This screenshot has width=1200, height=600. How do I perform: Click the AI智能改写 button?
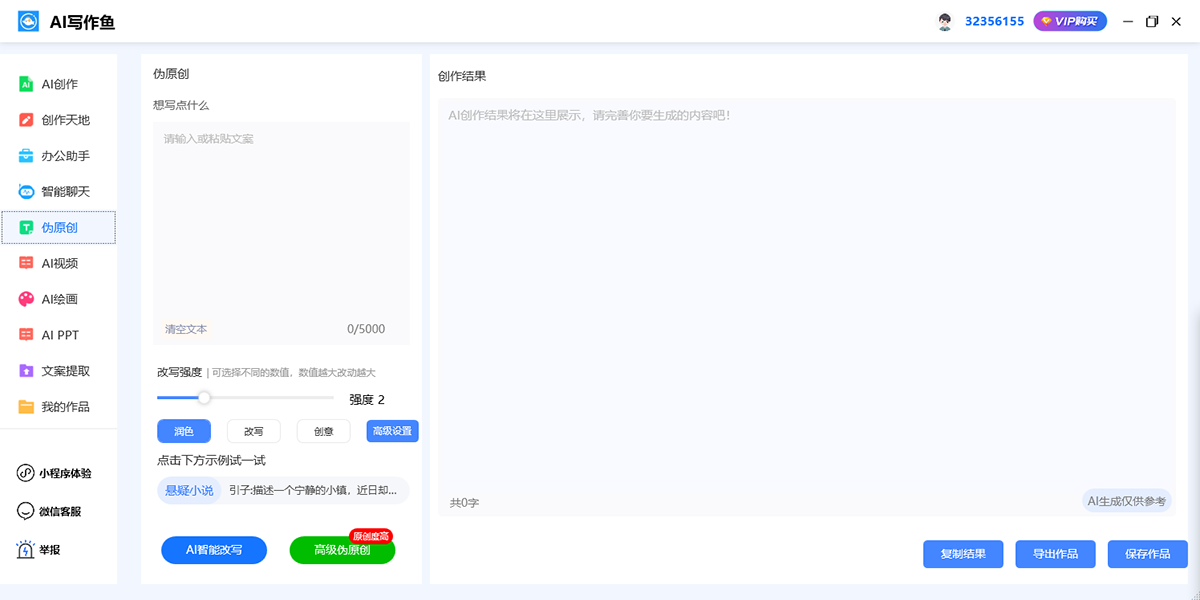pos(214,550)
